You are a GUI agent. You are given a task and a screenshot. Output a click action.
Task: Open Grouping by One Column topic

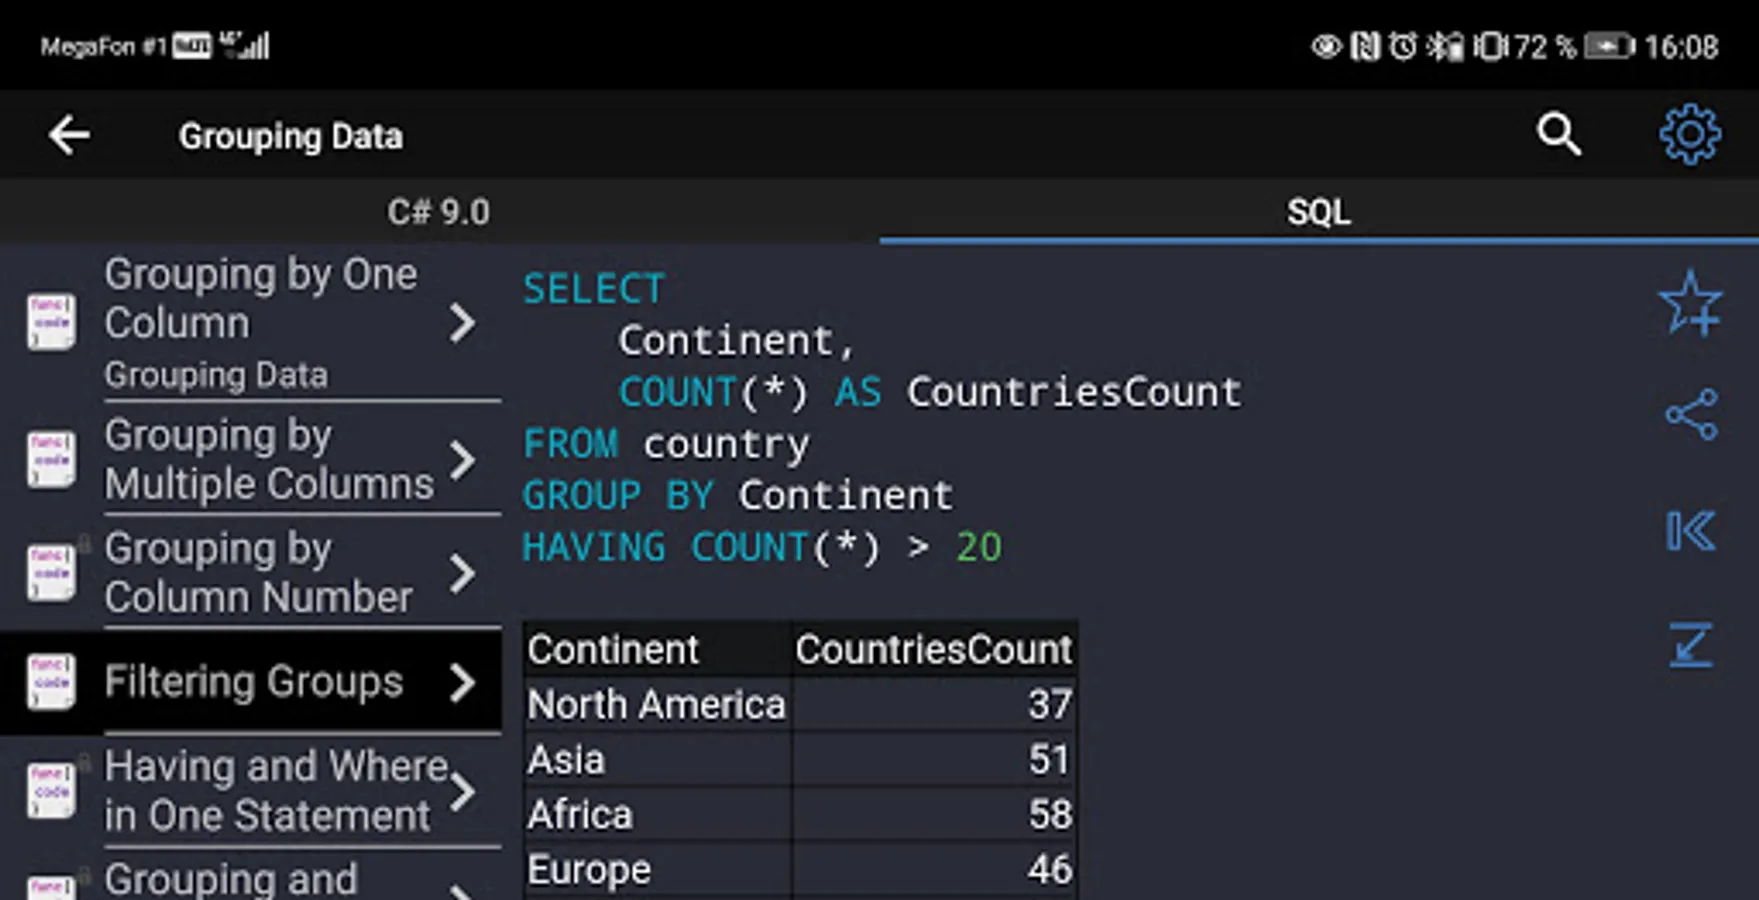pos(251,323)
